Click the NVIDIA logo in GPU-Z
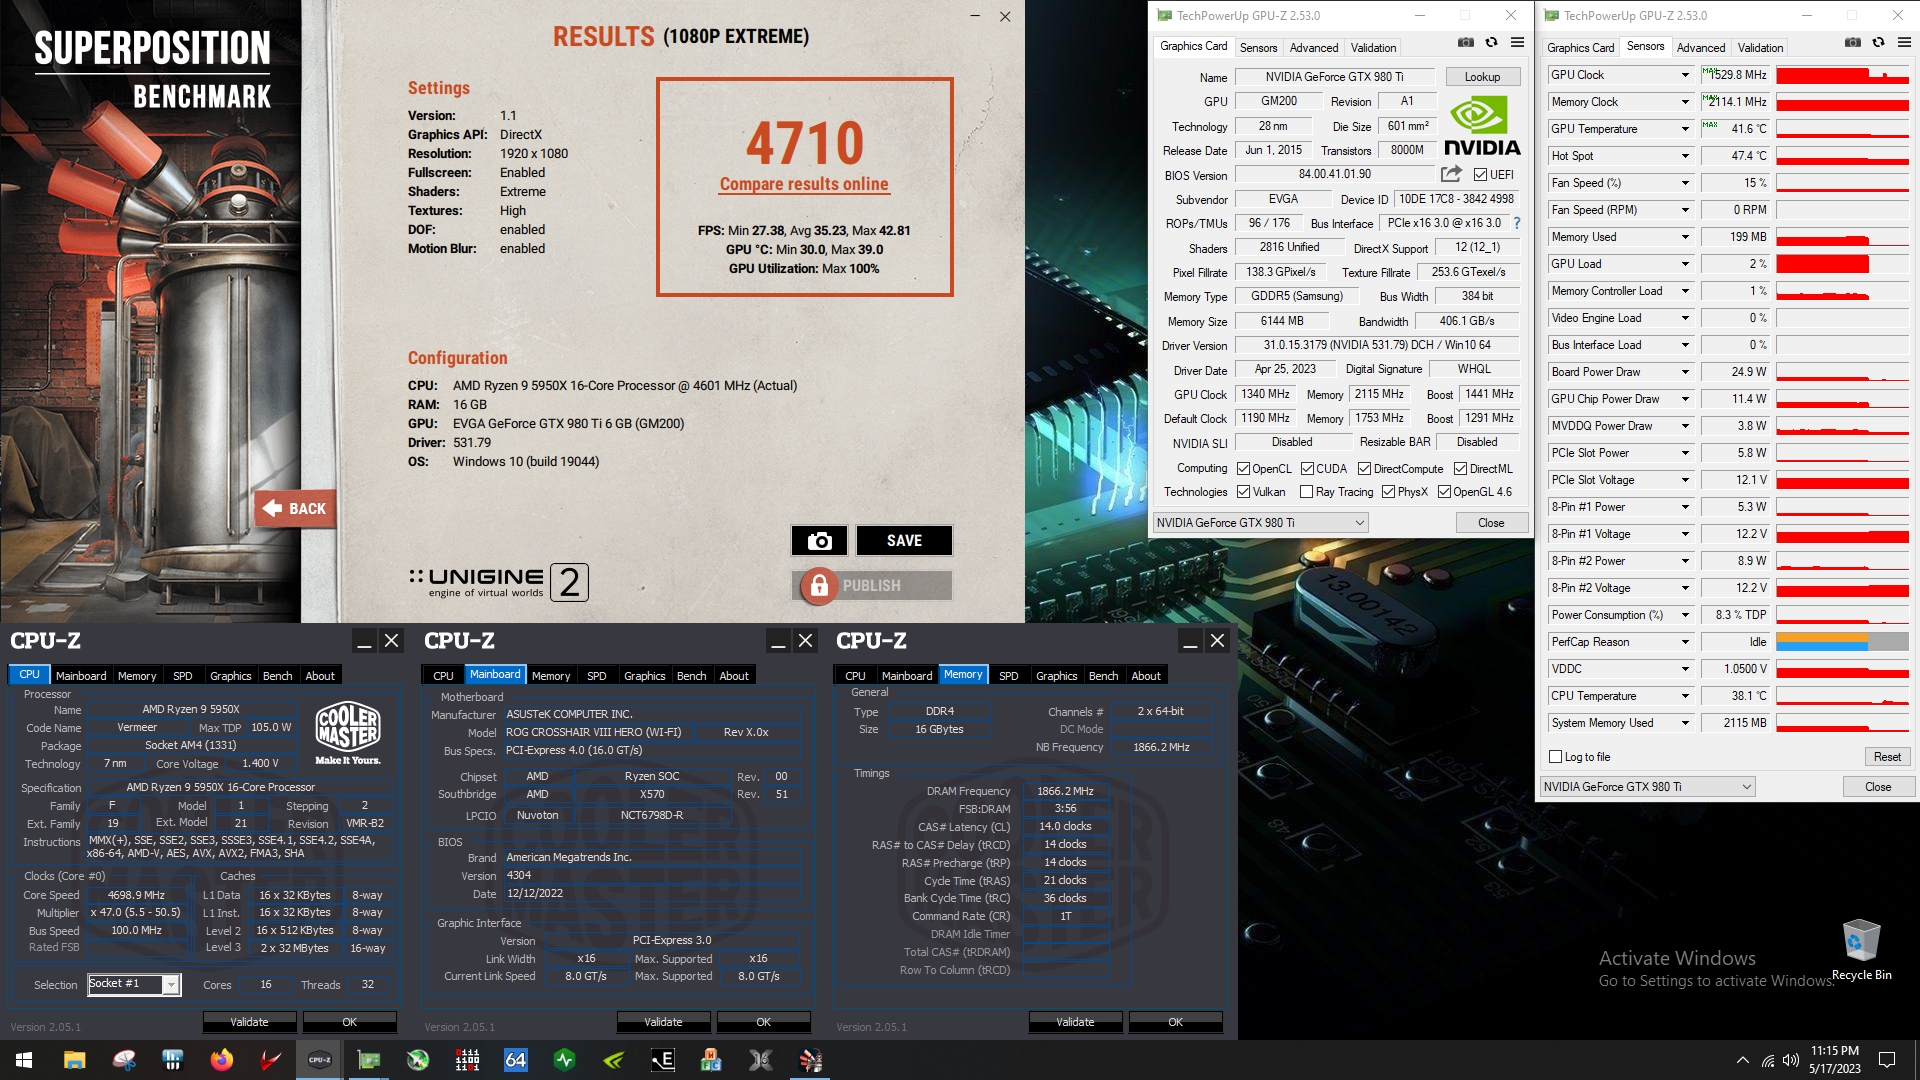1920x1080 pixels. click(1482, 126)
